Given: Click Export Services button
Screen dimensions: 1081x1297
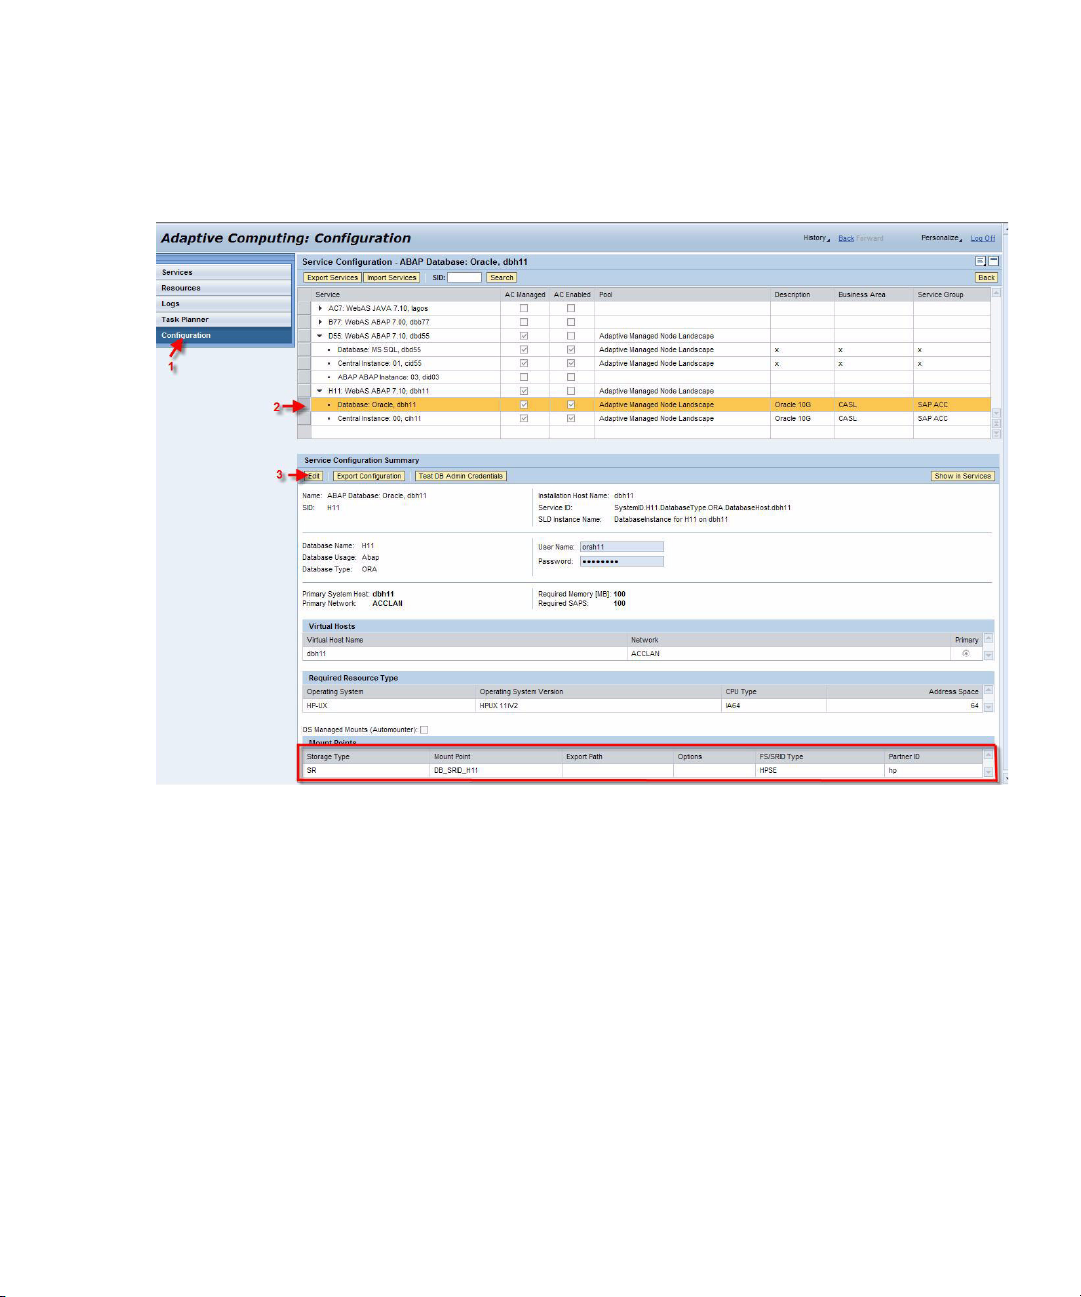Looking at the screenshot, I should pos(332,277).
